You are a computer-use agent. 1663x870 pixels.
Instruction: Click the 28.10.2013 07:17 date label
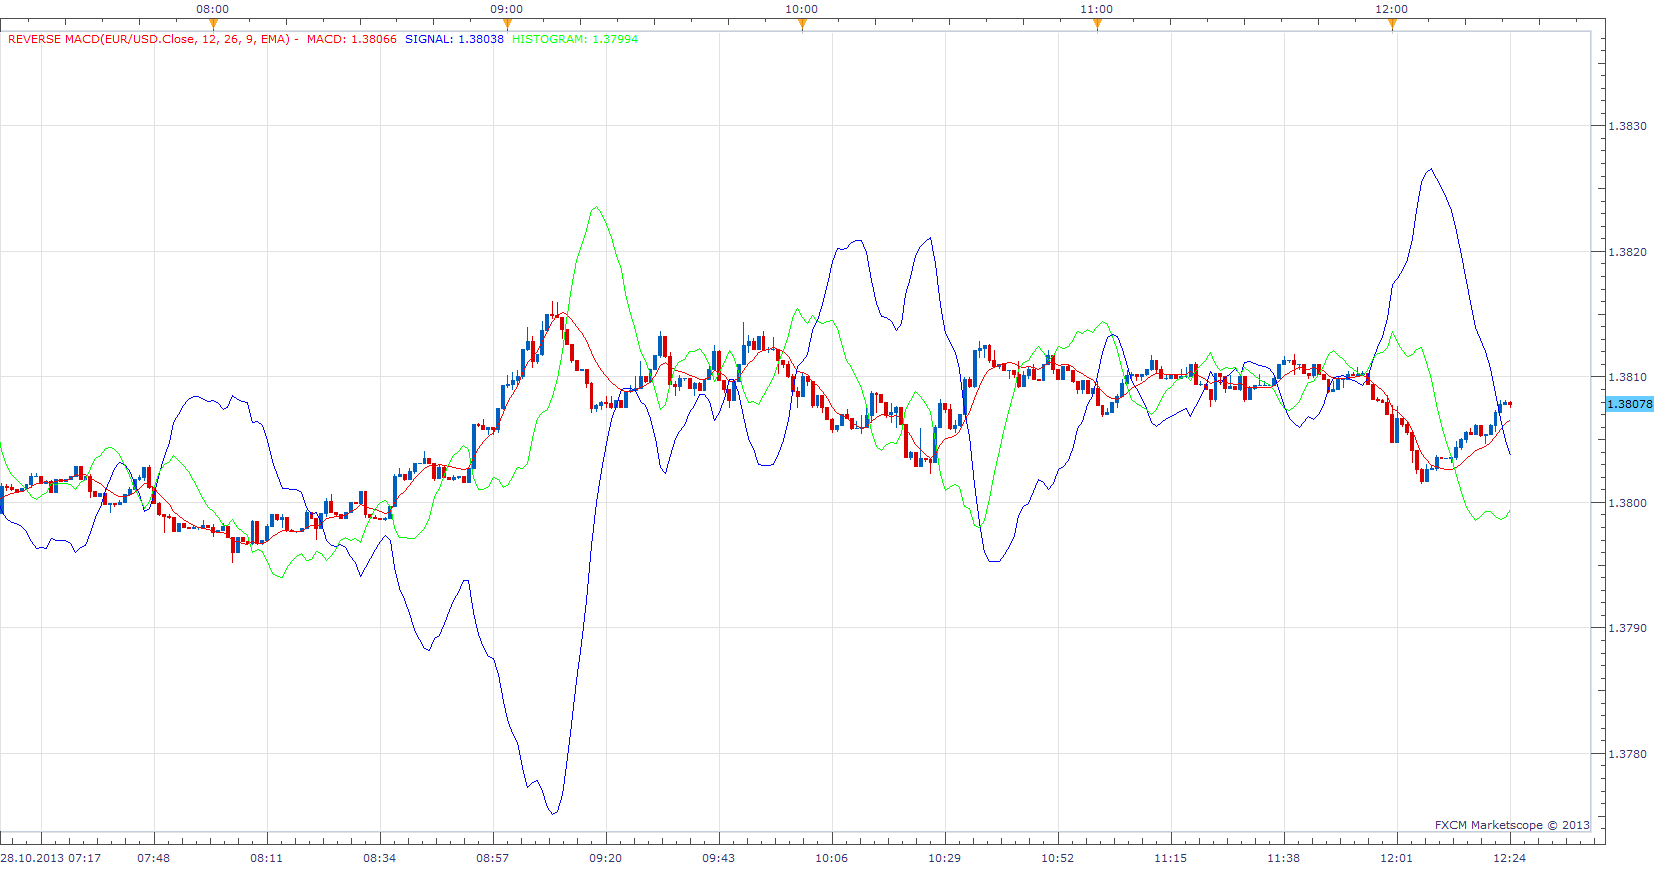[51, 858]
